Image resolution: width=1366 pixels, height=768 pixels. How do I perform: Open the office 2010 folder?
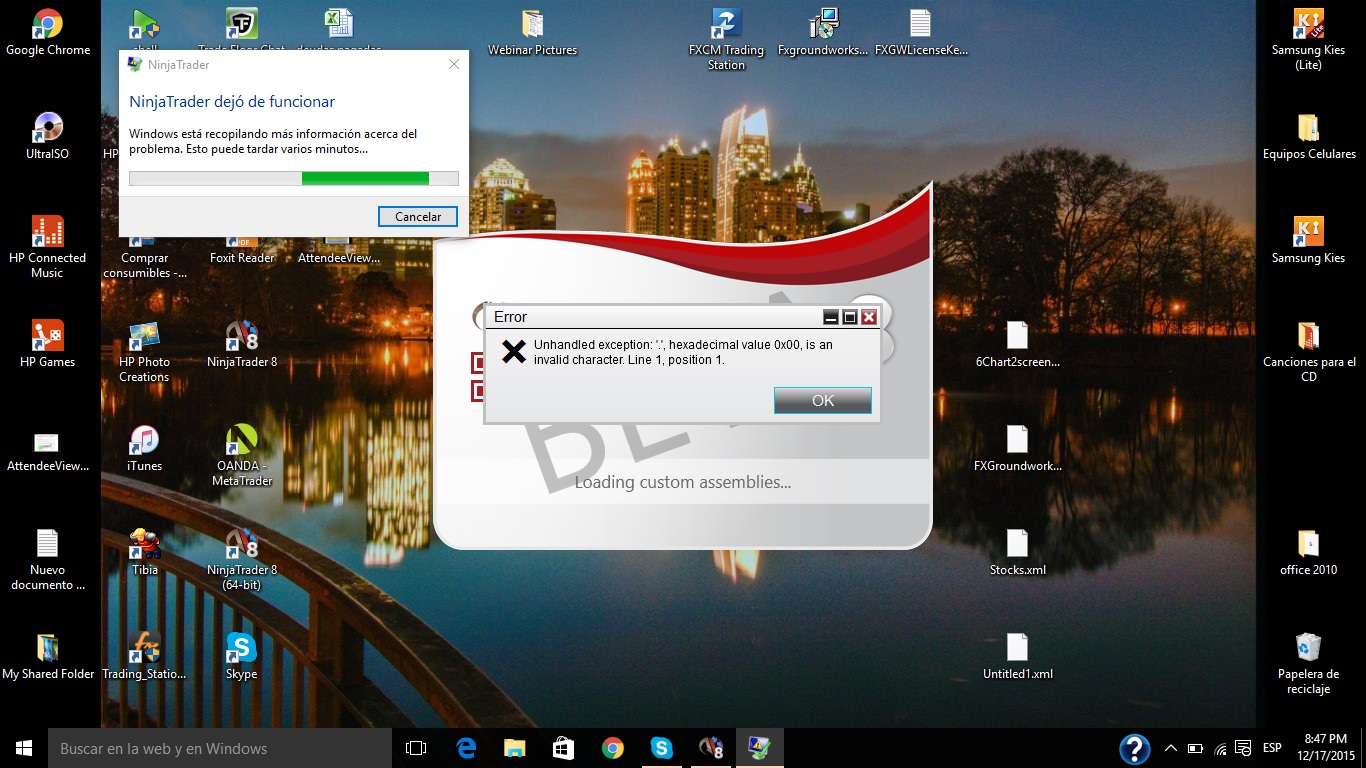(1308, 552)
